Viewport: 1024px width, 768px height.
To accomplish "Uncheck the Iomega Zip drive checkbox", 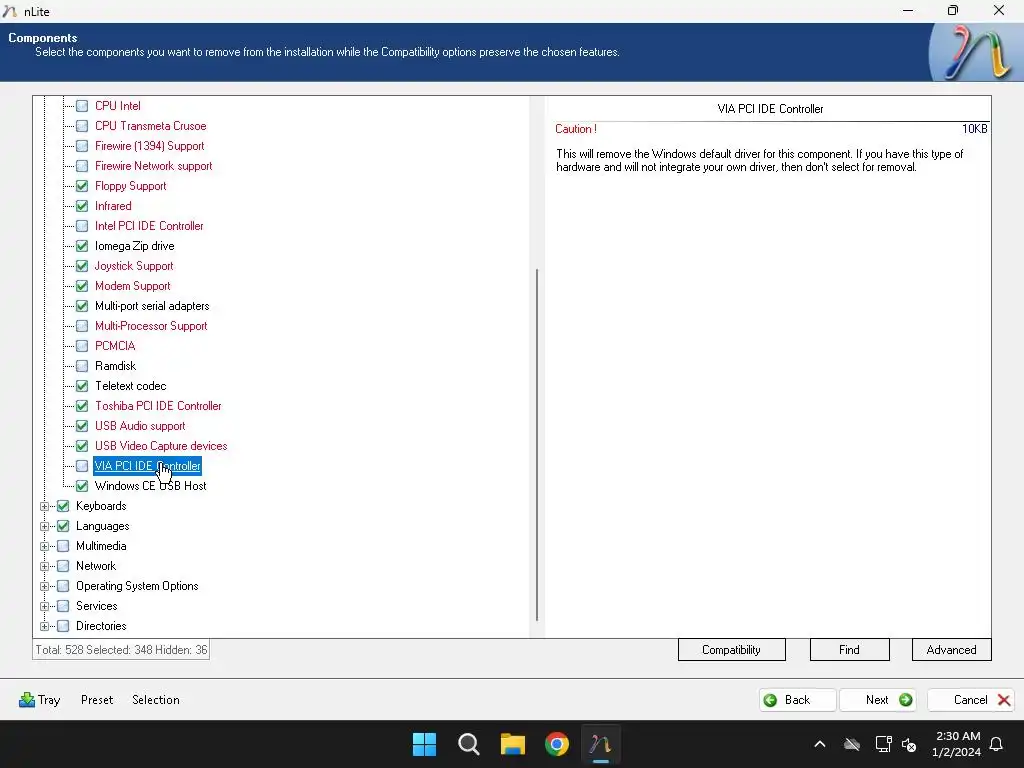I will click(82, 246).
